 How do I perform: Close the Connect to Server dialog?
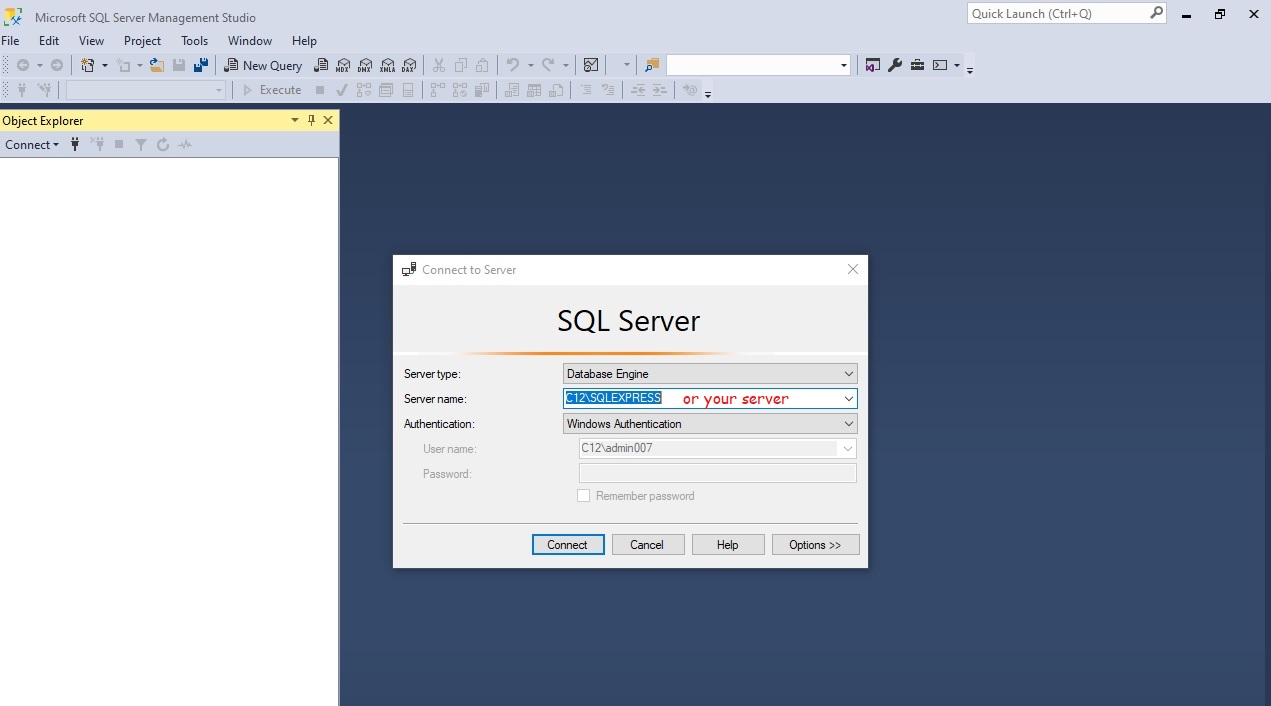click(853, 269)
